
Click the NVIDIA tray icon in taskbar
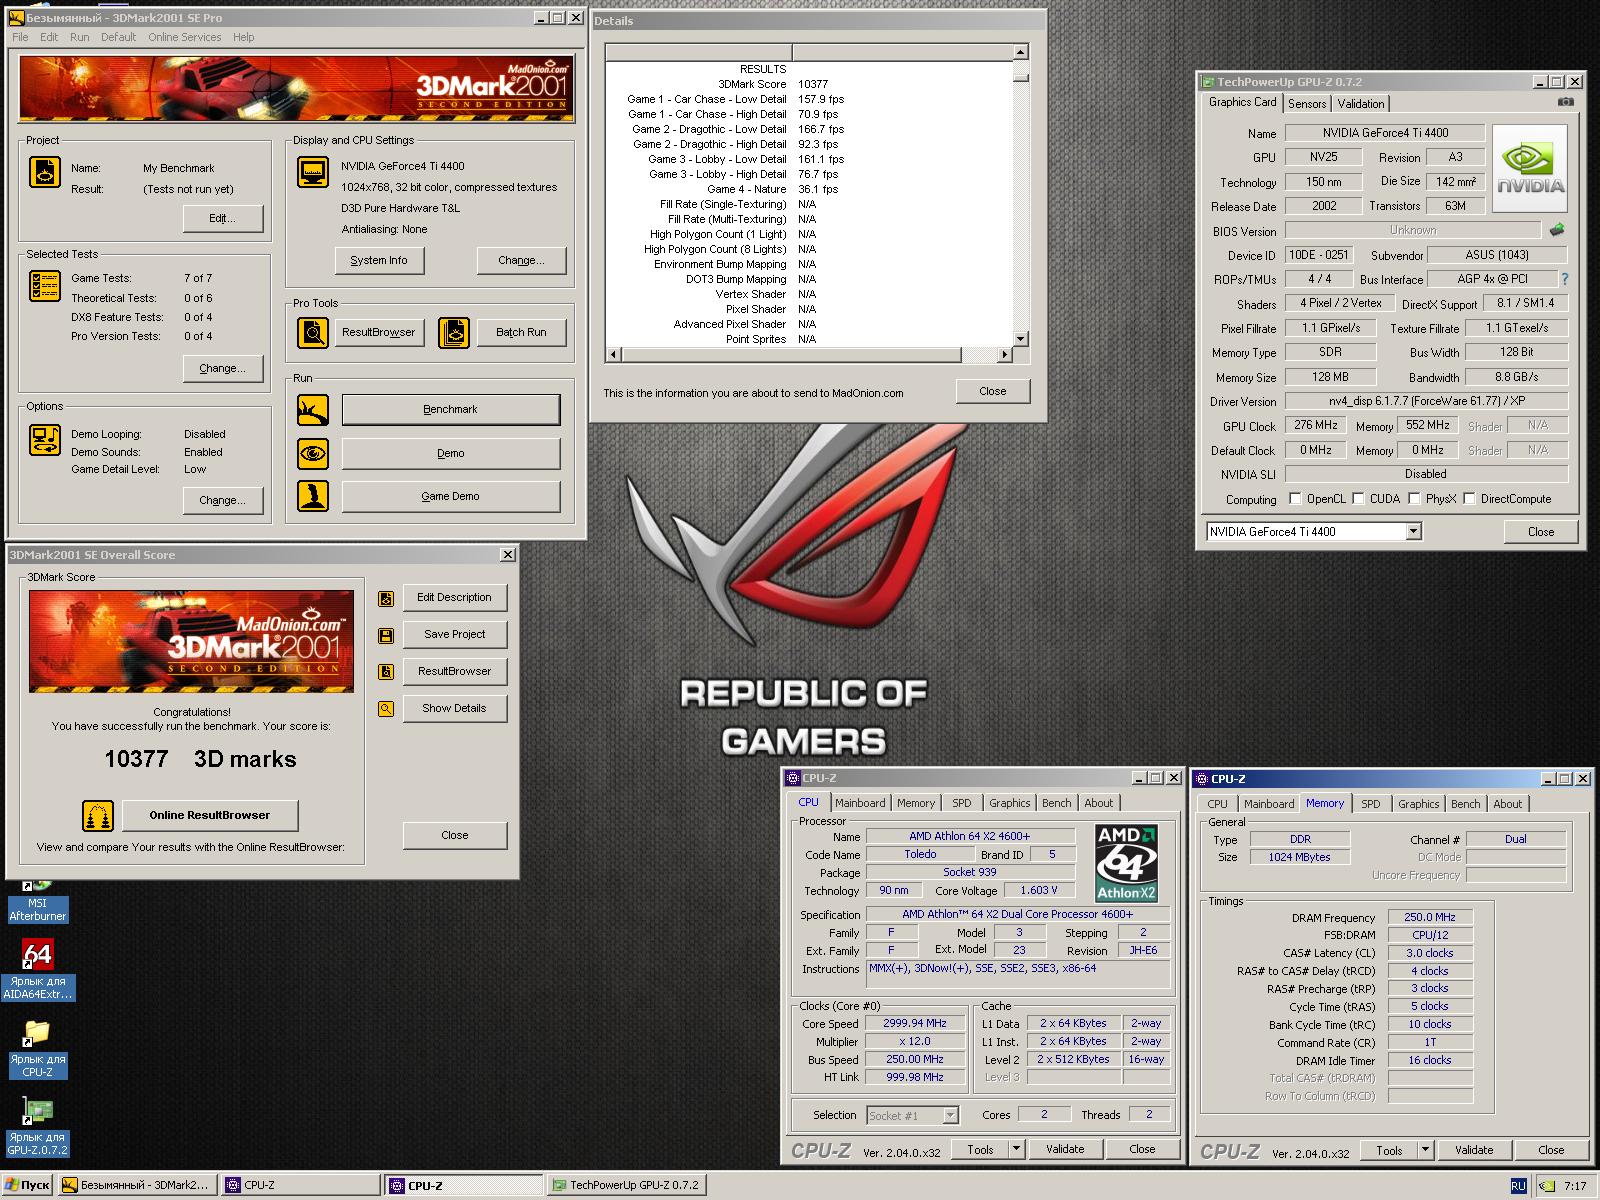(1546, 1186)
